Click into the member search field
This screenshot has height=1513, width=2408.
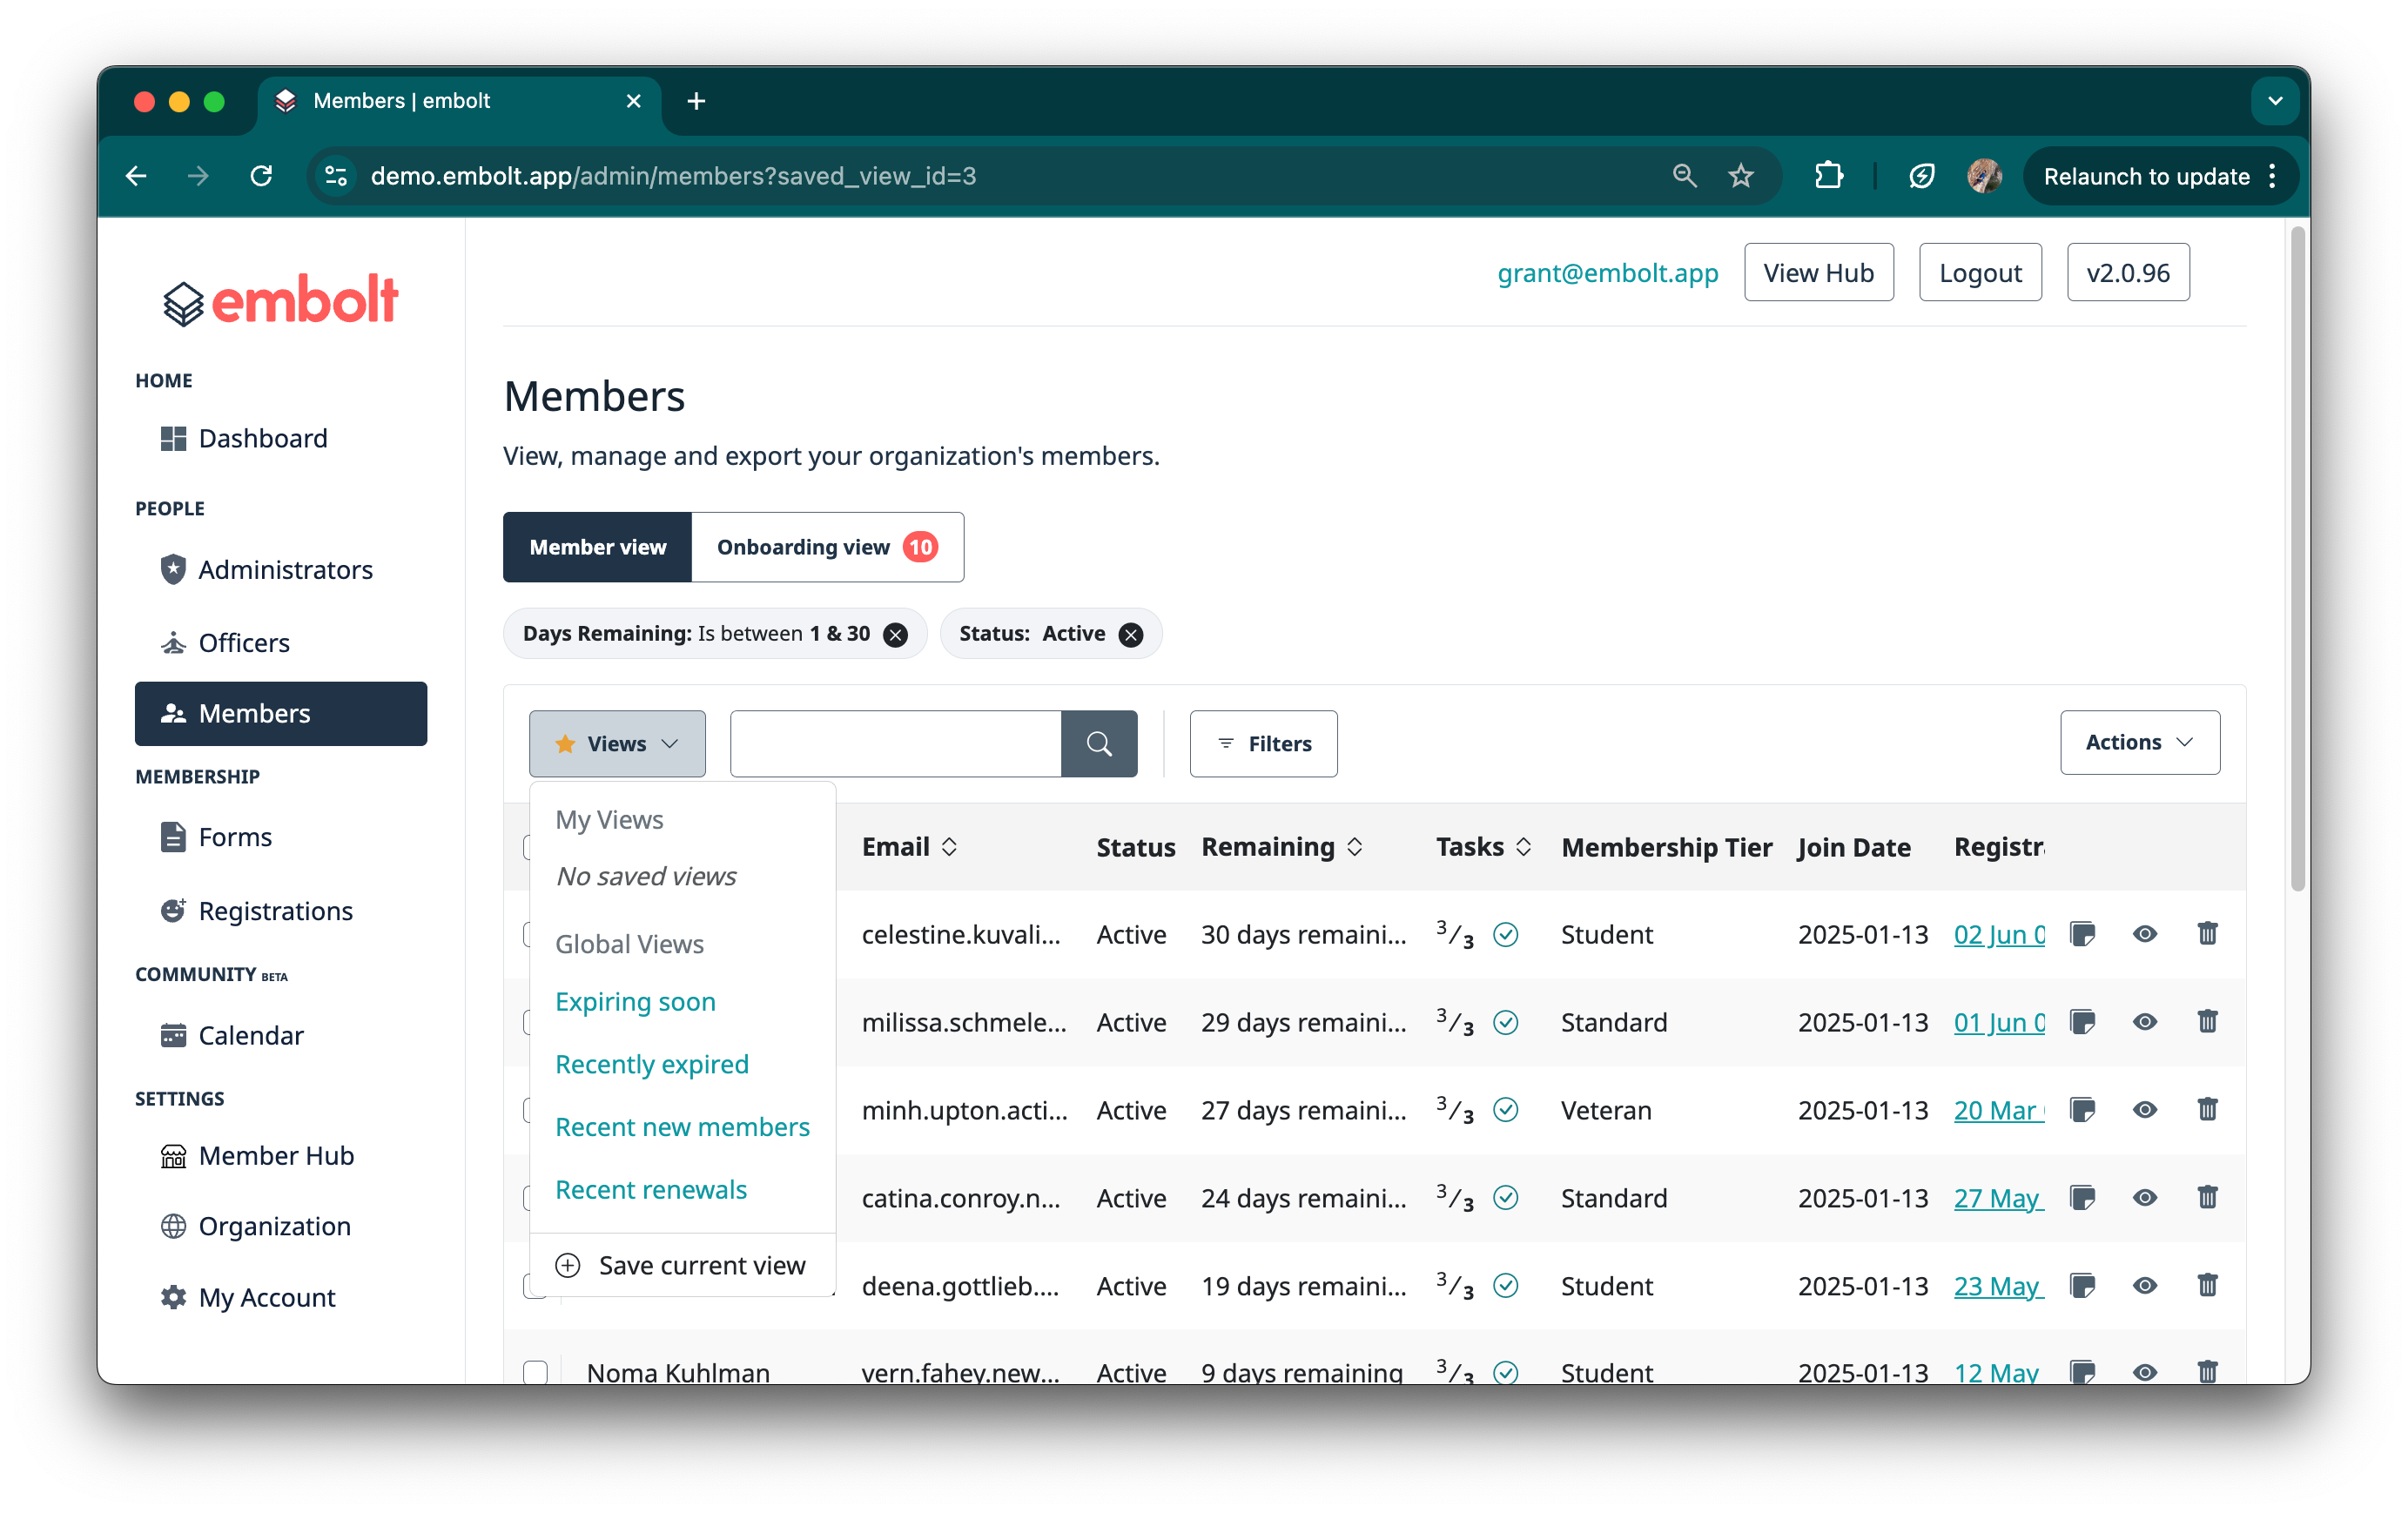coord(895,743)
